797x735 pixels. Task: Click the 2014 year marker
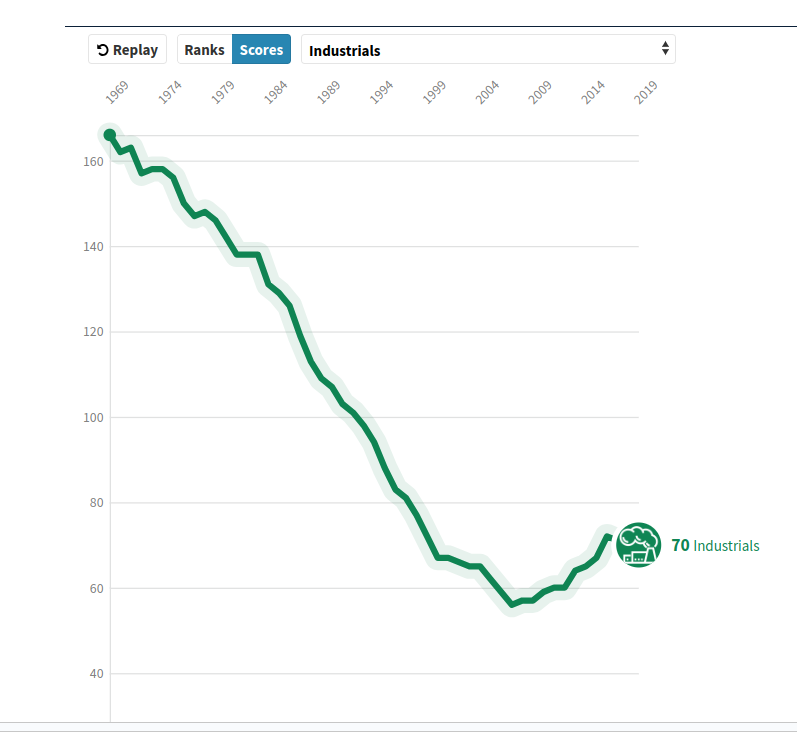594,92
